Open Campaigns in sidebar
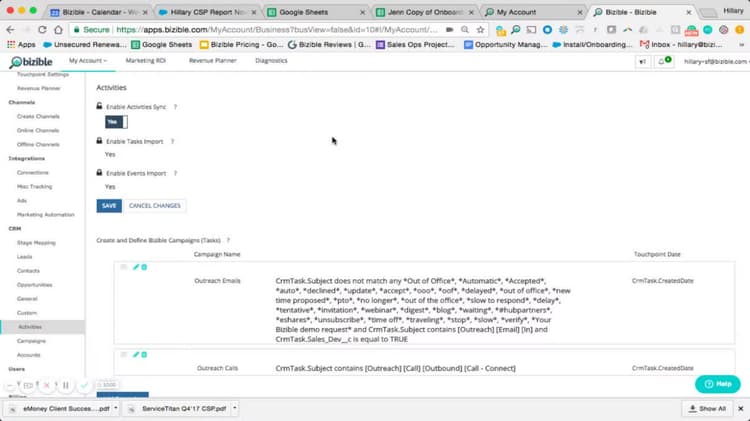The width and height of the screenshot is (750, 421). [31, 341]
